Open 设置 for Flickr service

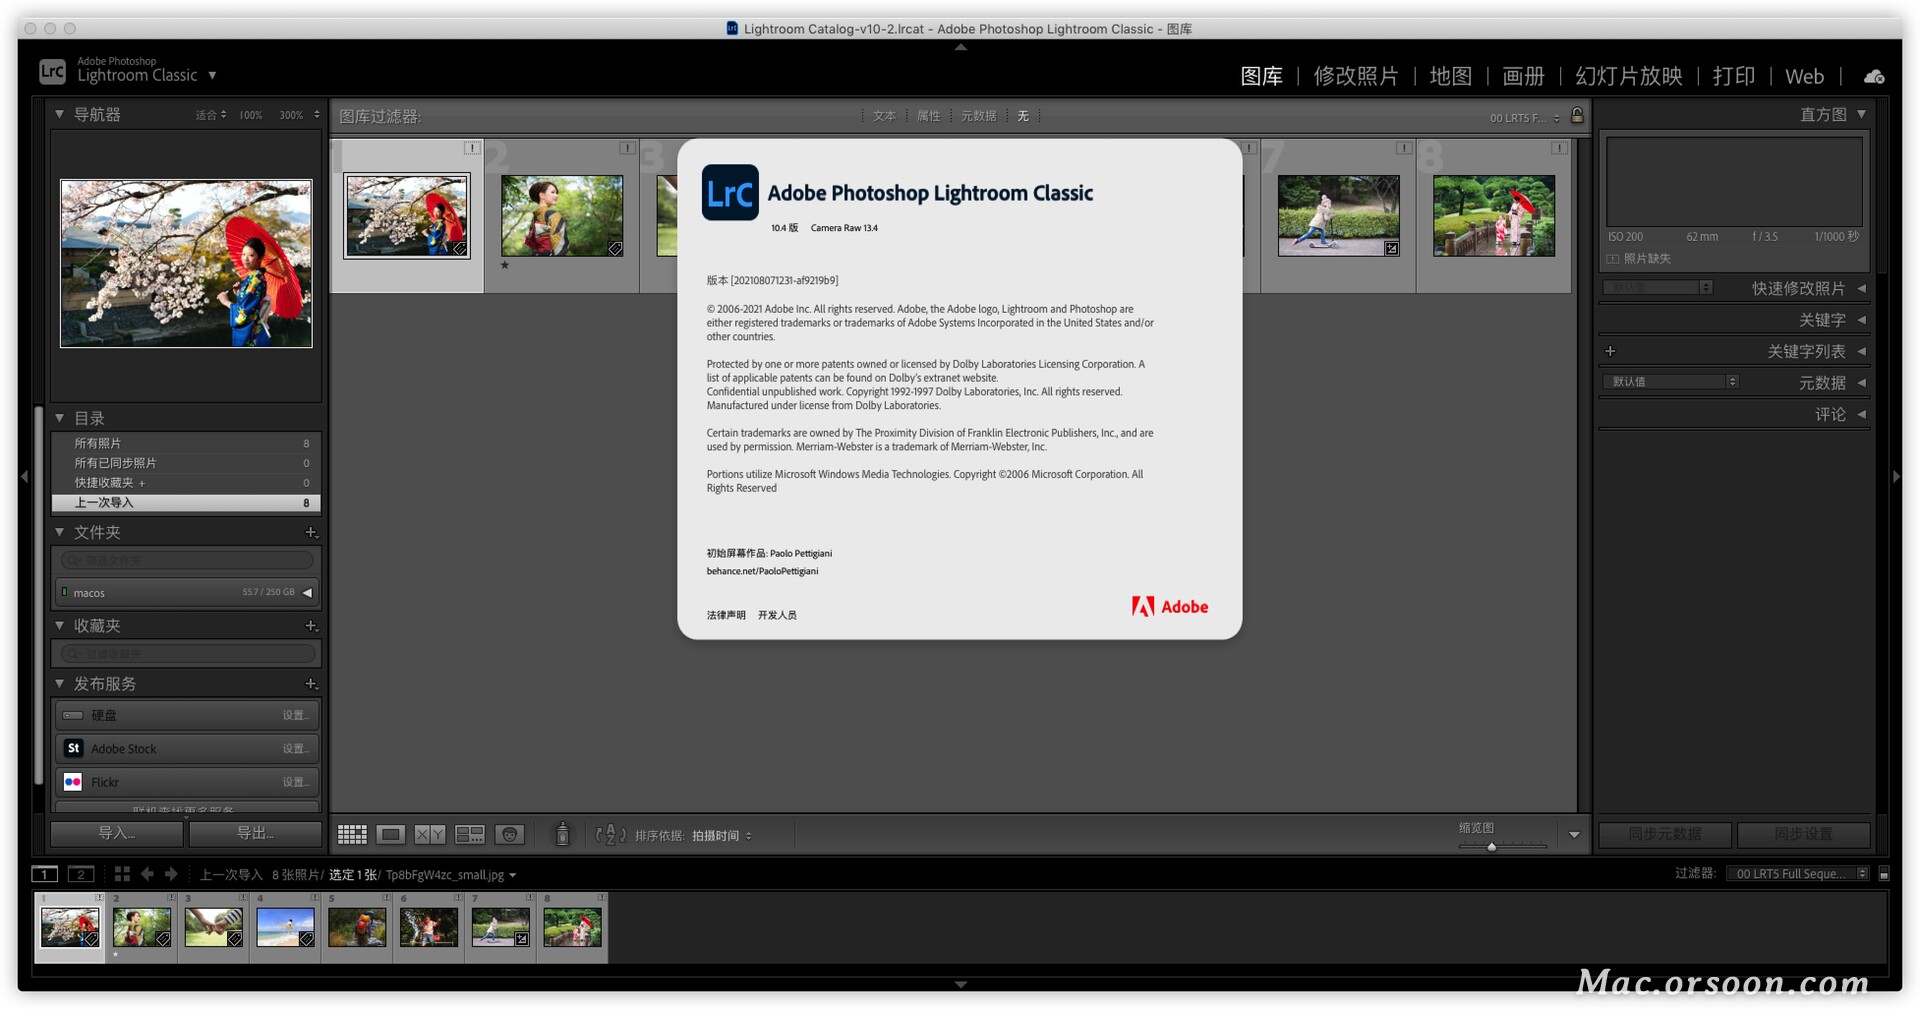pos(295,782)
